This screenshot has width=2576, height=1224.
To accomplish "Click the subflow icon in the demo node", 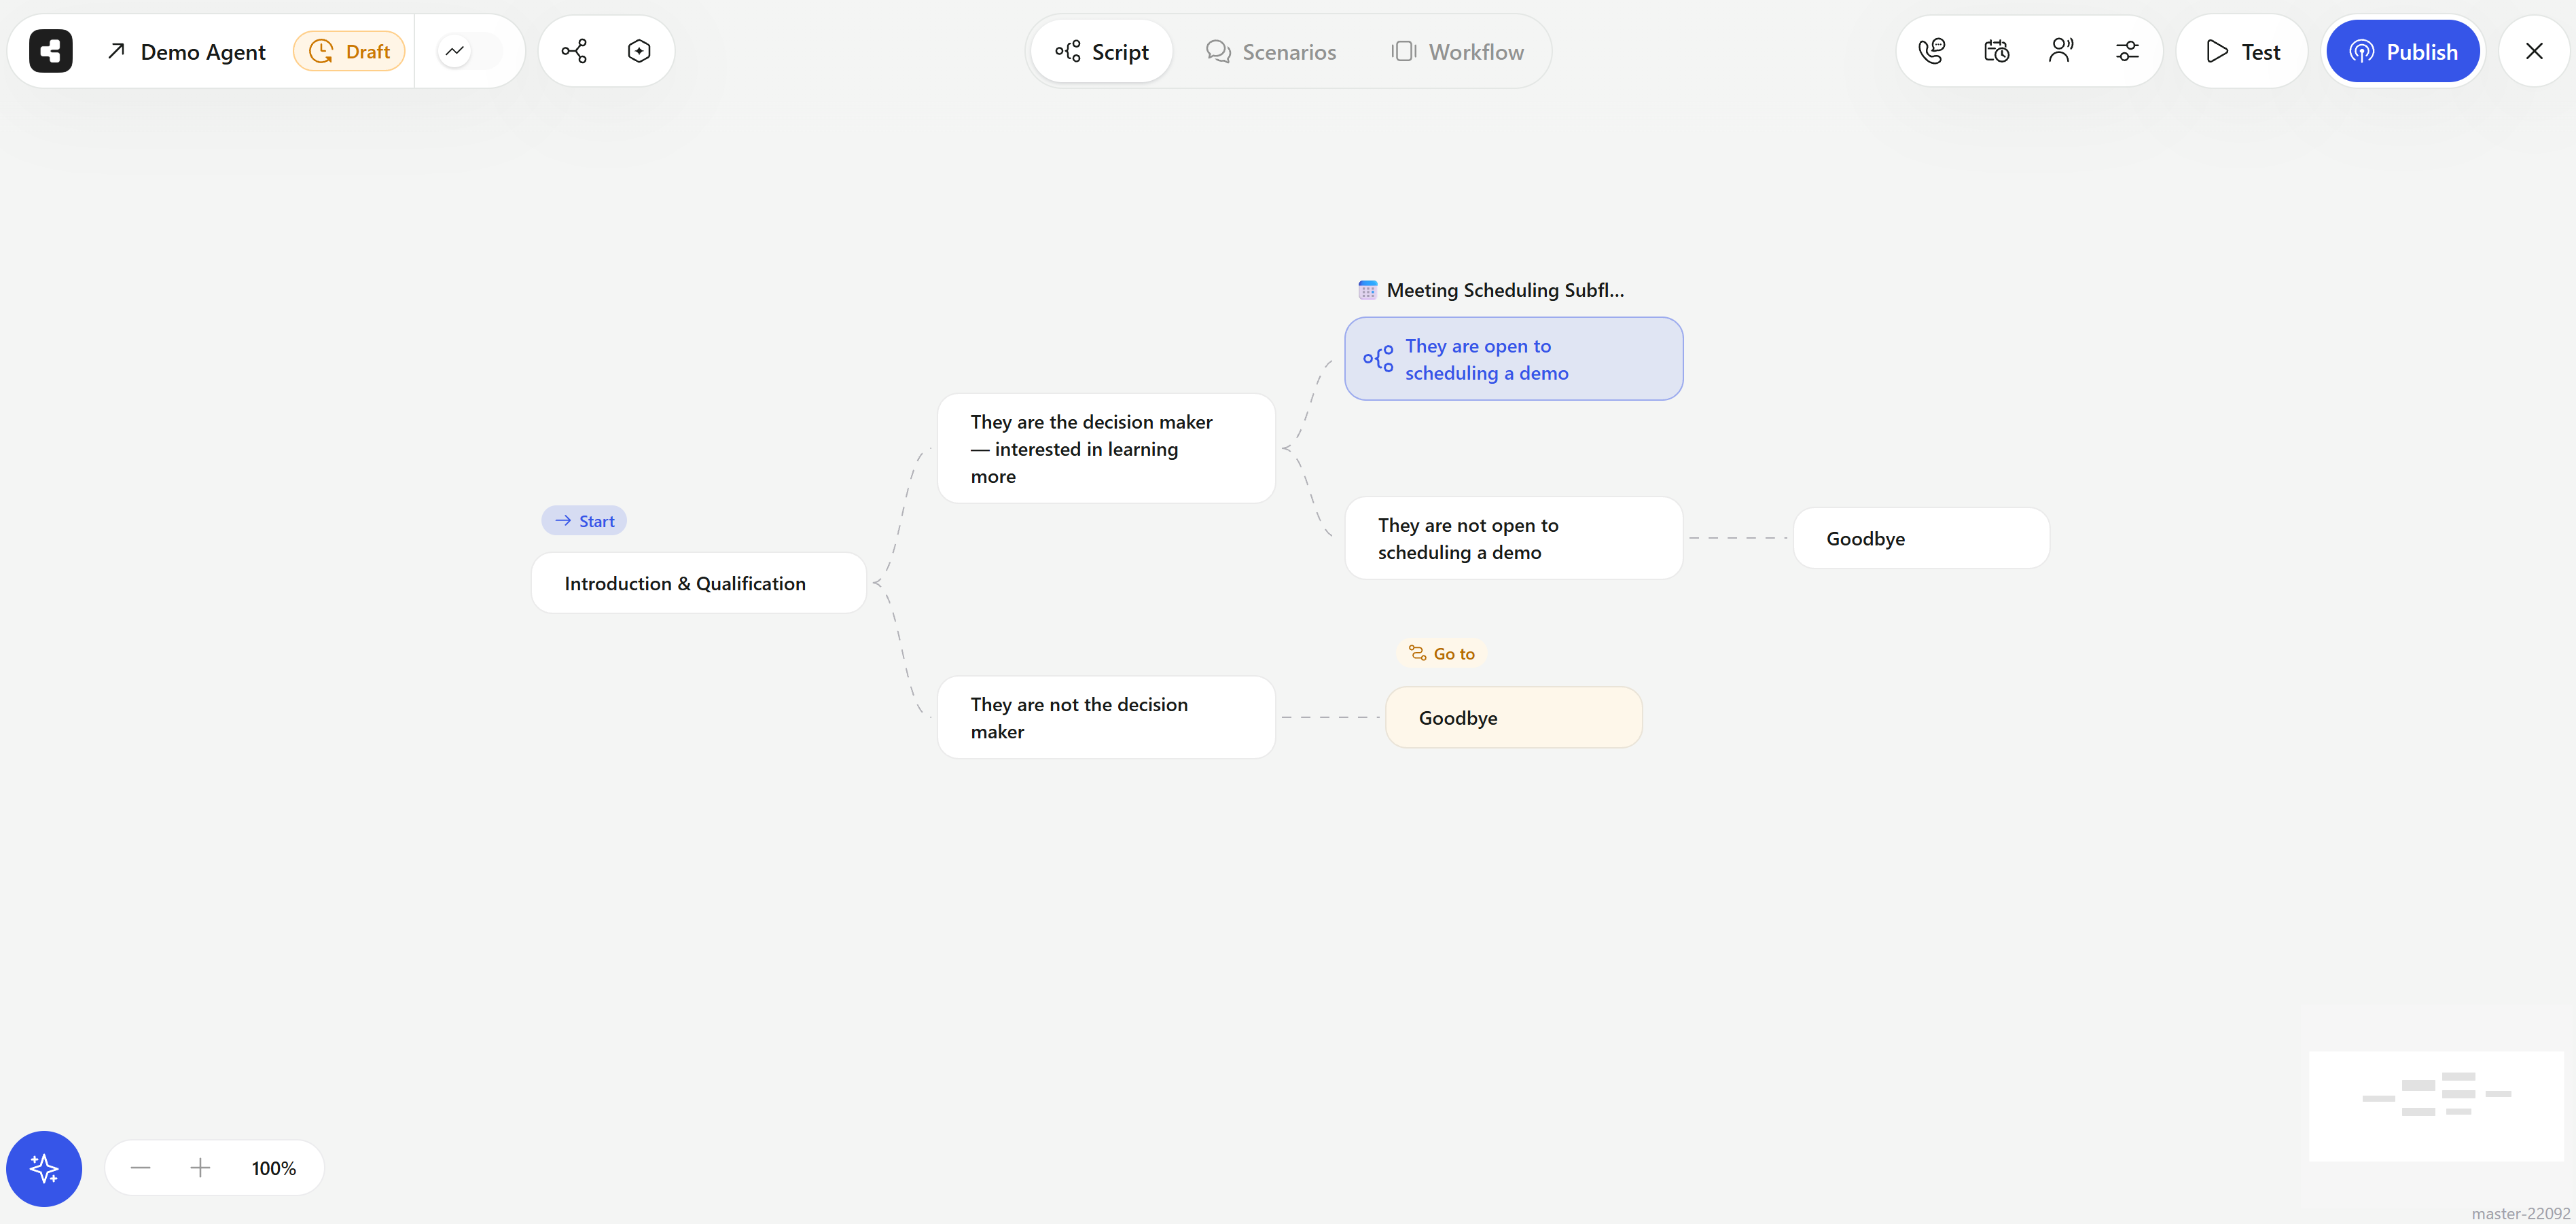I will (1378, 359).
